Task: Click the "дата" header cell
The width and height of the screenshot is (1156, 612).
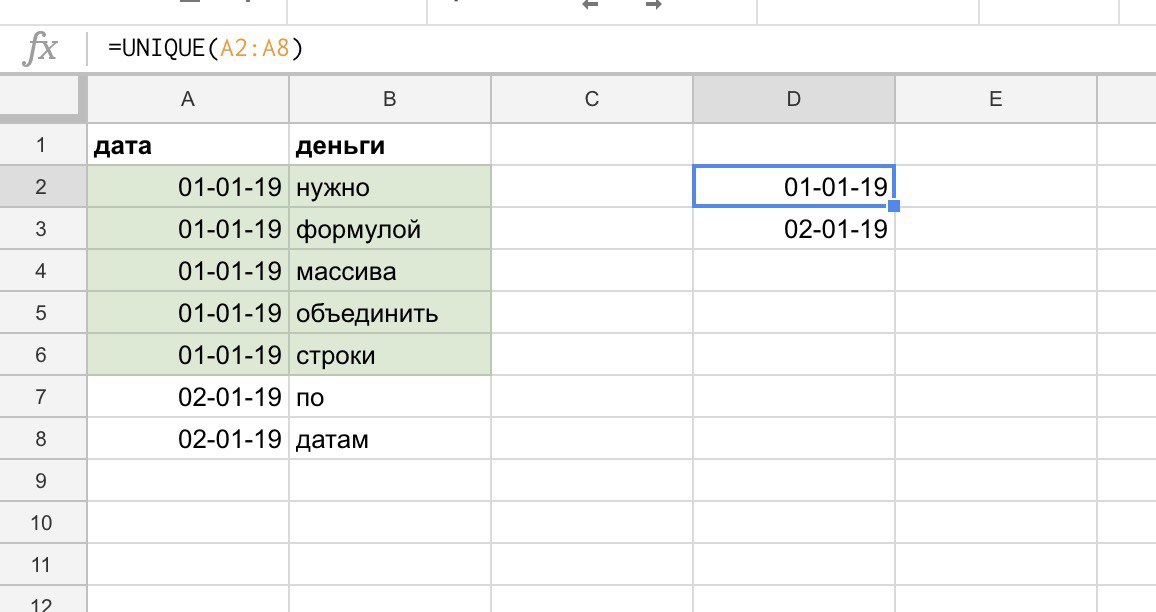Action: (188, 146)
